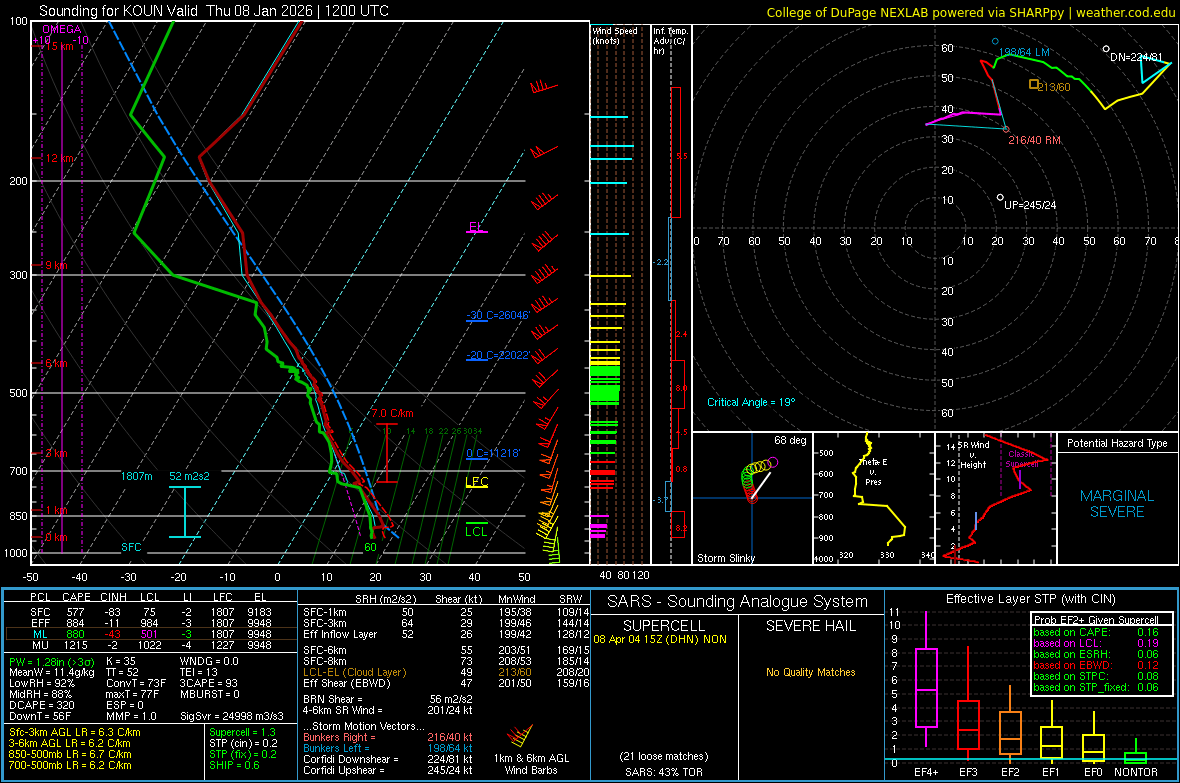The width and height of the screenshot is (1180, 783).
Task: Click the 0 C=11218' label
Action: pyautogui.click(x=492, y=453)
